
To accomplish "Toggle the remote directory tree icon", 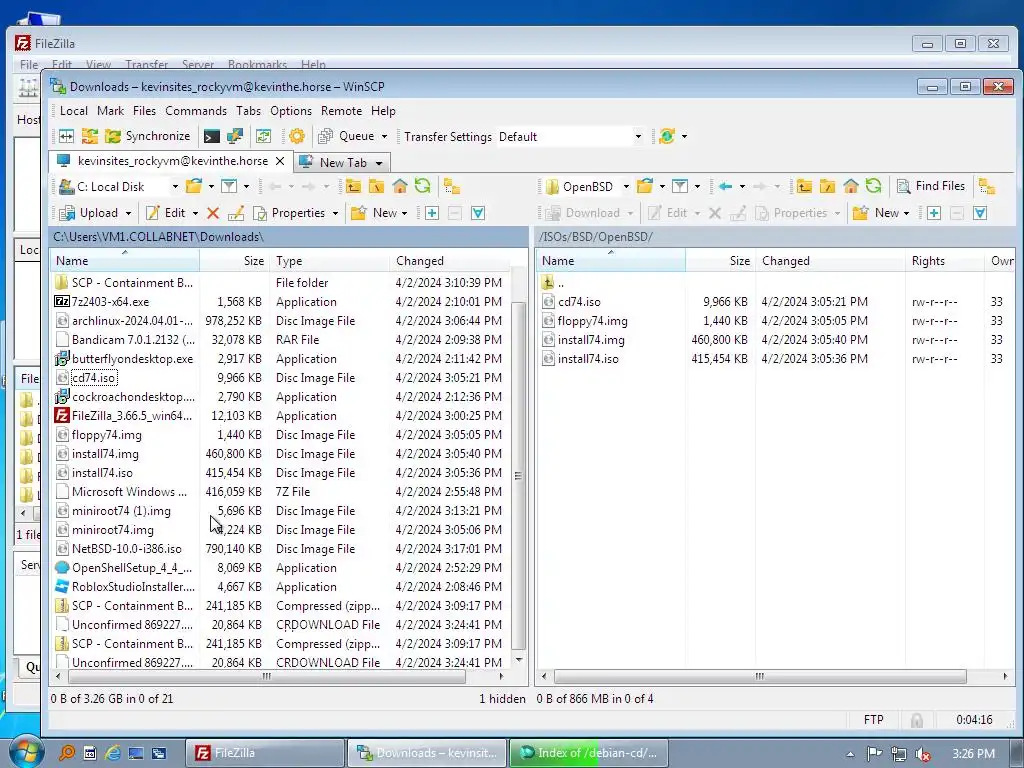I will [987, 186].
